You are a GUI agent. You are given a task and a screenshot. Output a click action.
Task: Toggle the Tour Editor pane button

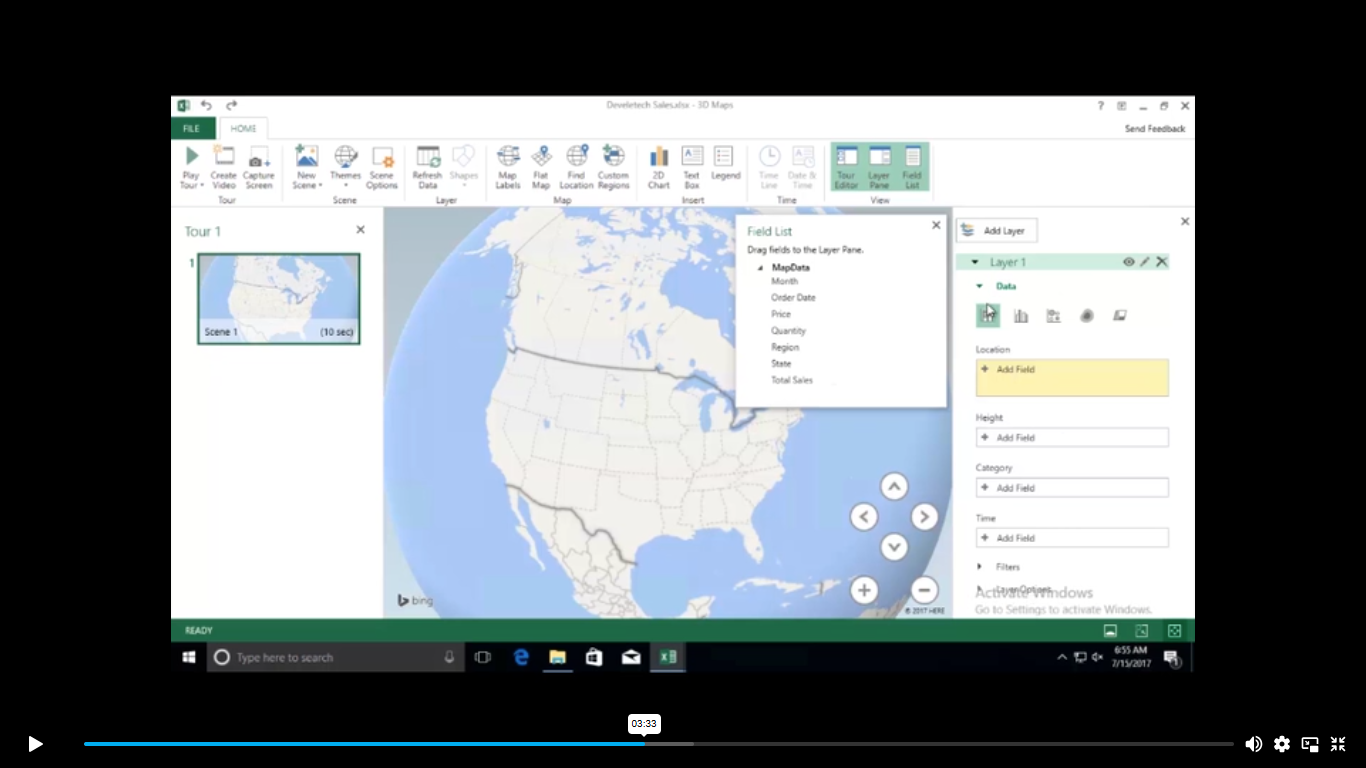point(846,166)
